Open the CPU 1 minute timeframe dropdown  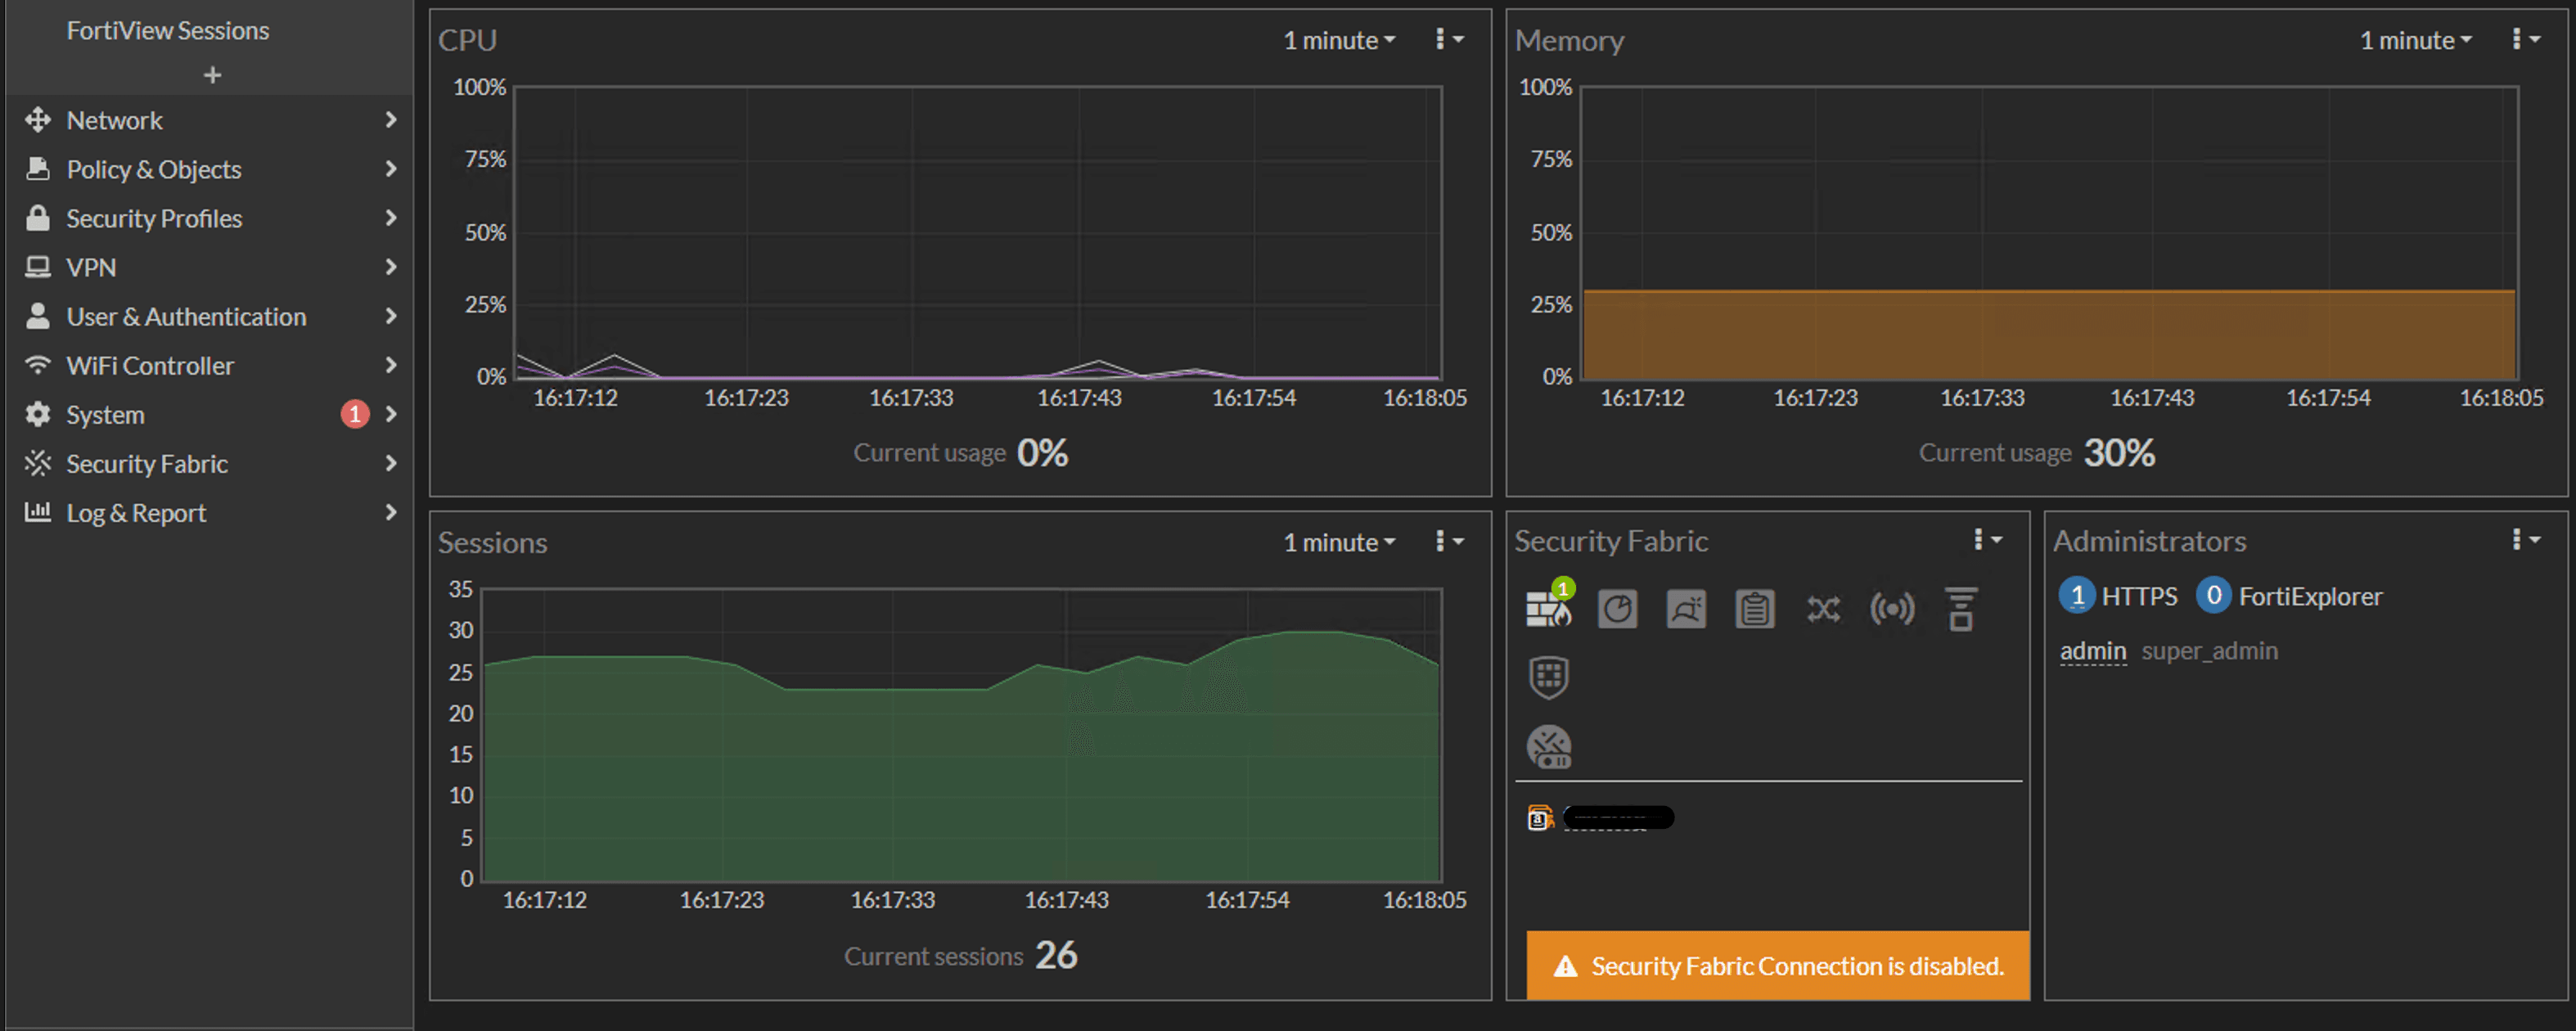(x=1339, y=40)
